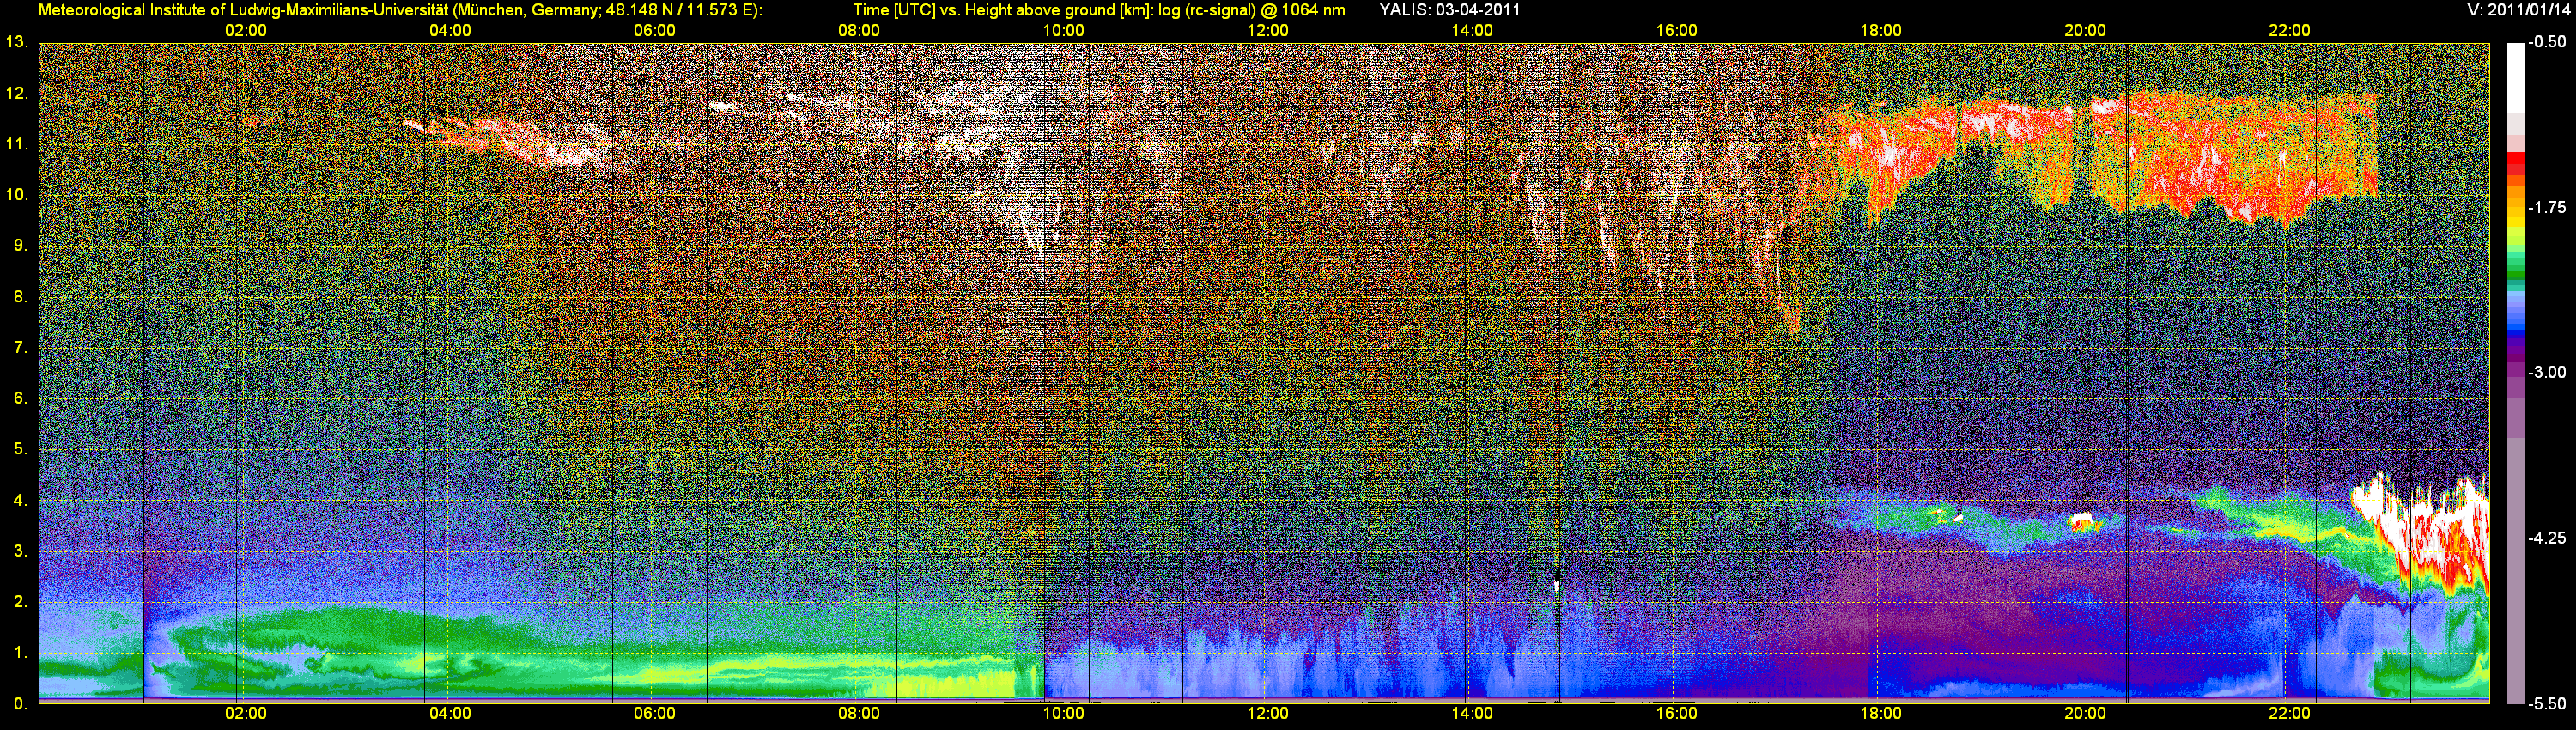
Task: Click the height axis label "7."
Action: click(x=20, y=348)
